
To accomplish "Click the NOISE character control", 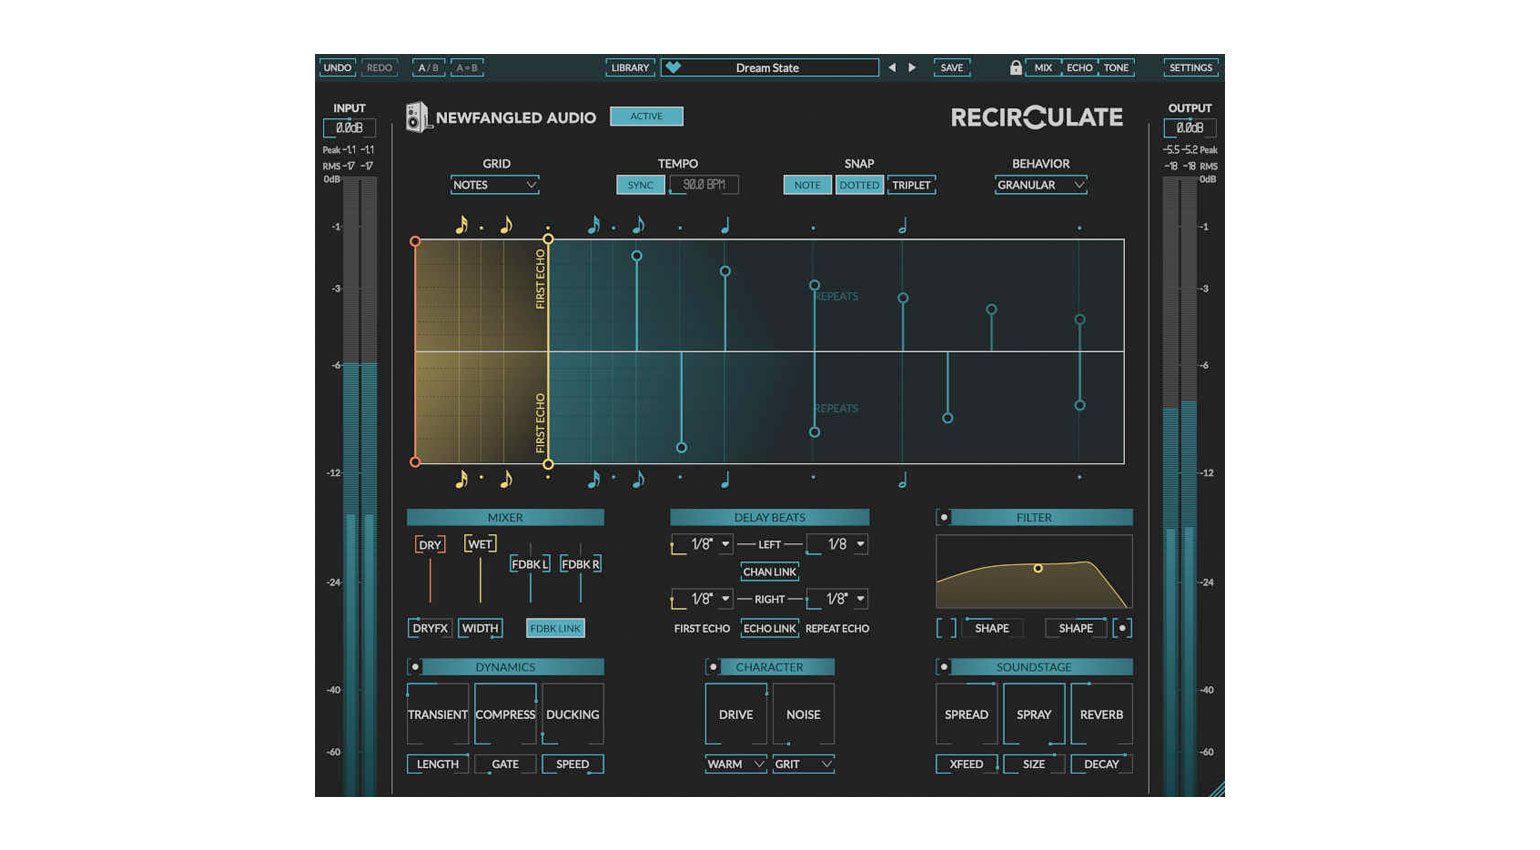I will click(803, 714).
